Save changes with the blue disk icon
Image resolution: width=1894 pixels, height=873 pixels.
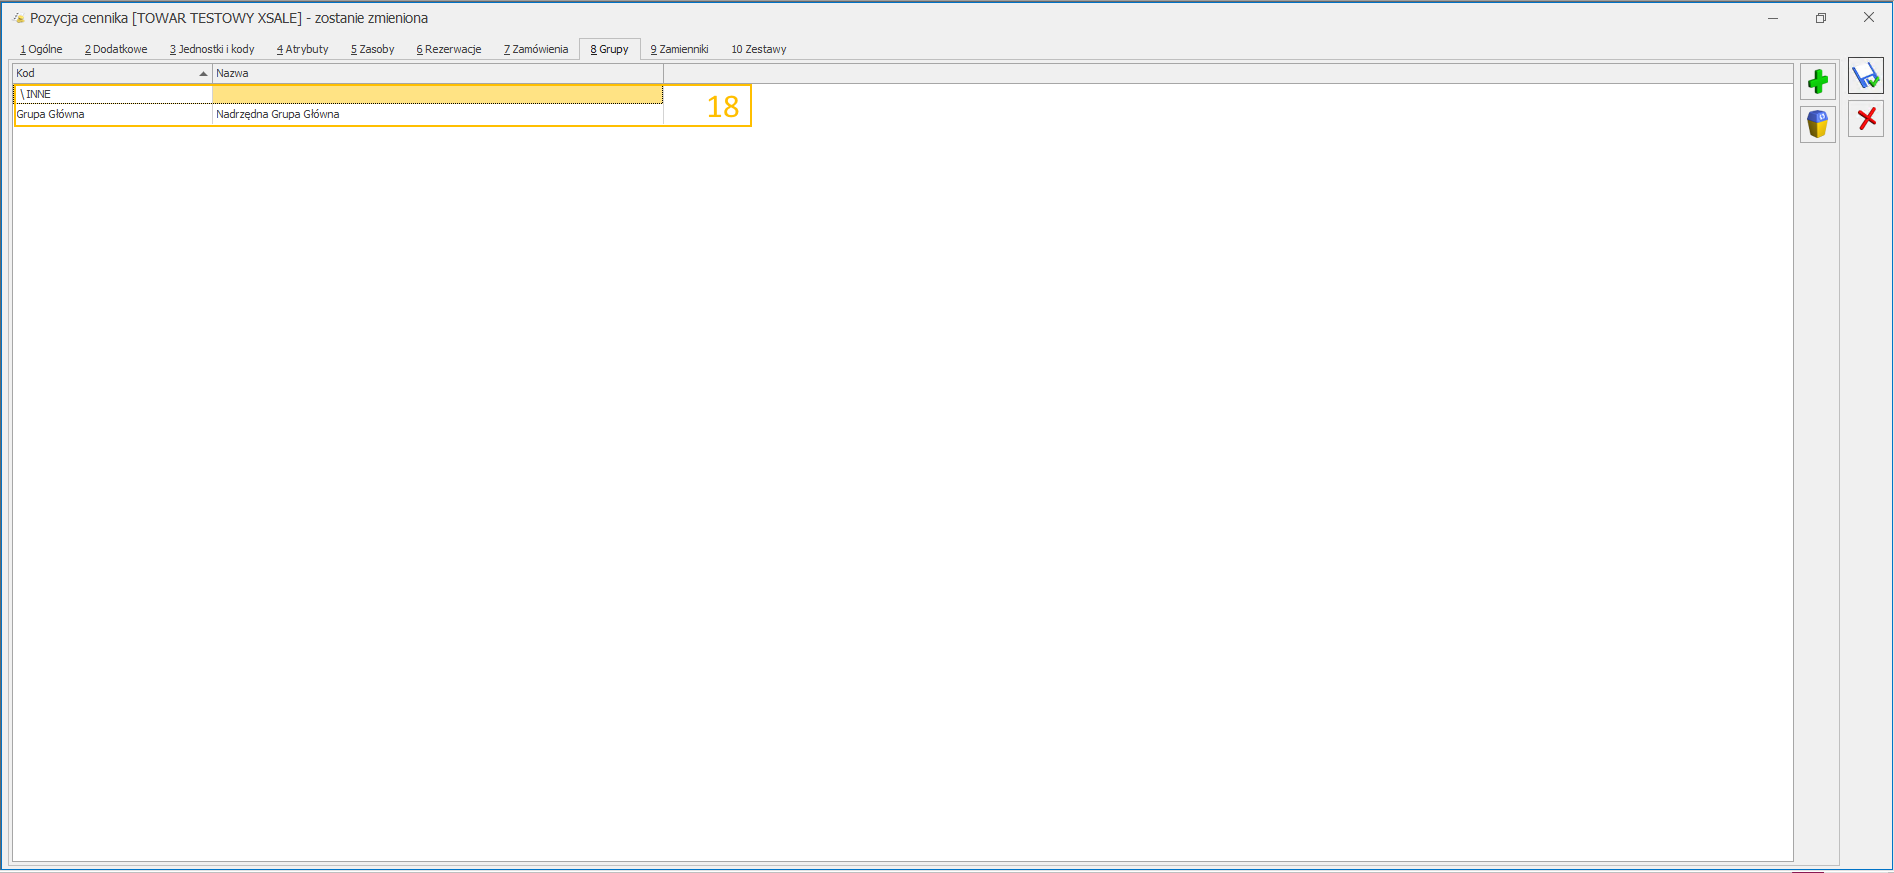(x=1865, y=76)
